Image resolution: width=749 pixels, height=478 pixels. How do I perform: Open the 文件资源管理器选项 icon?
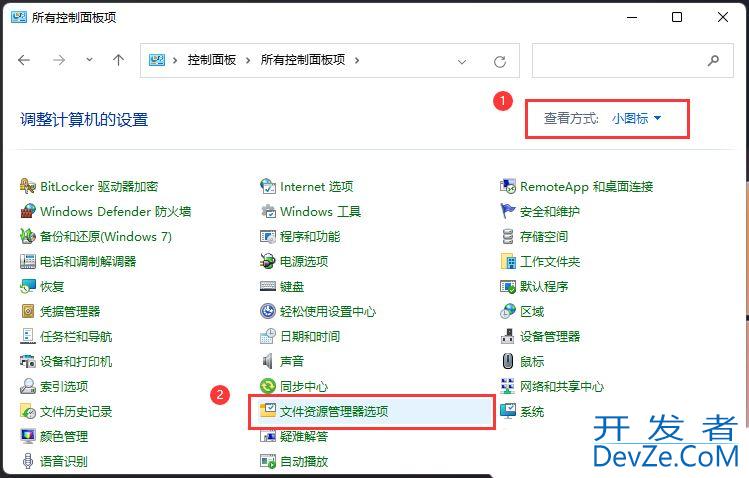(x=268, y=411)
